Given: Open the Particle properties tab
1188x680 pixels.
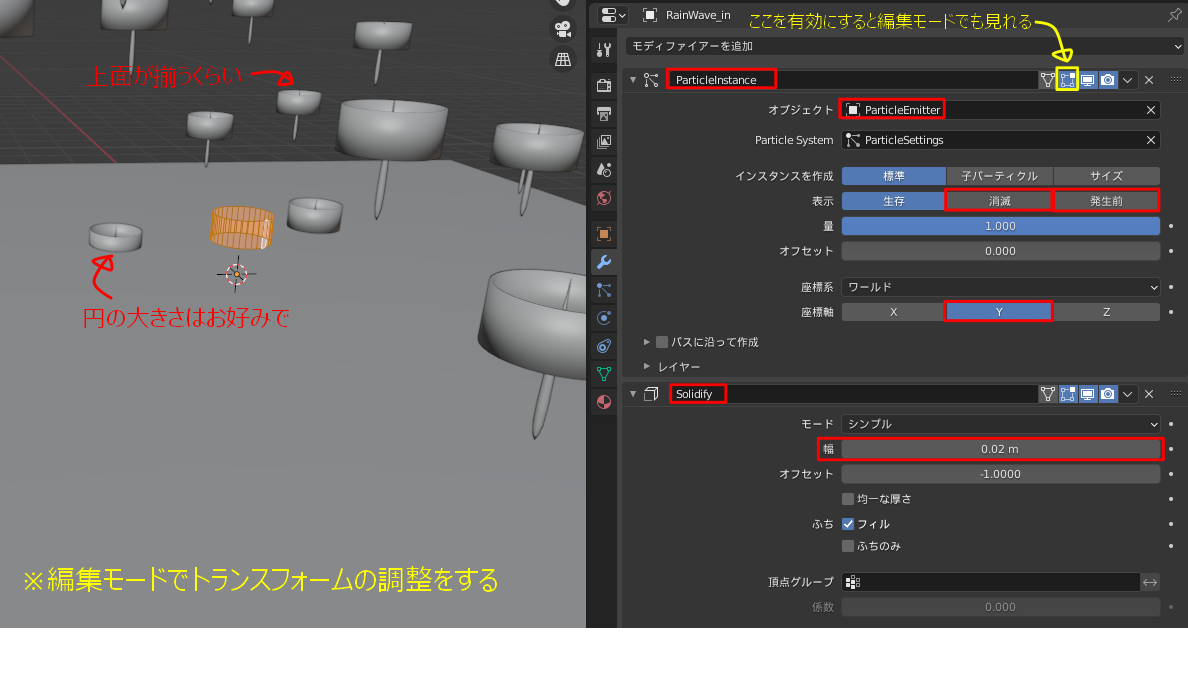Looking at the screenshot, I should pos(602,290).
